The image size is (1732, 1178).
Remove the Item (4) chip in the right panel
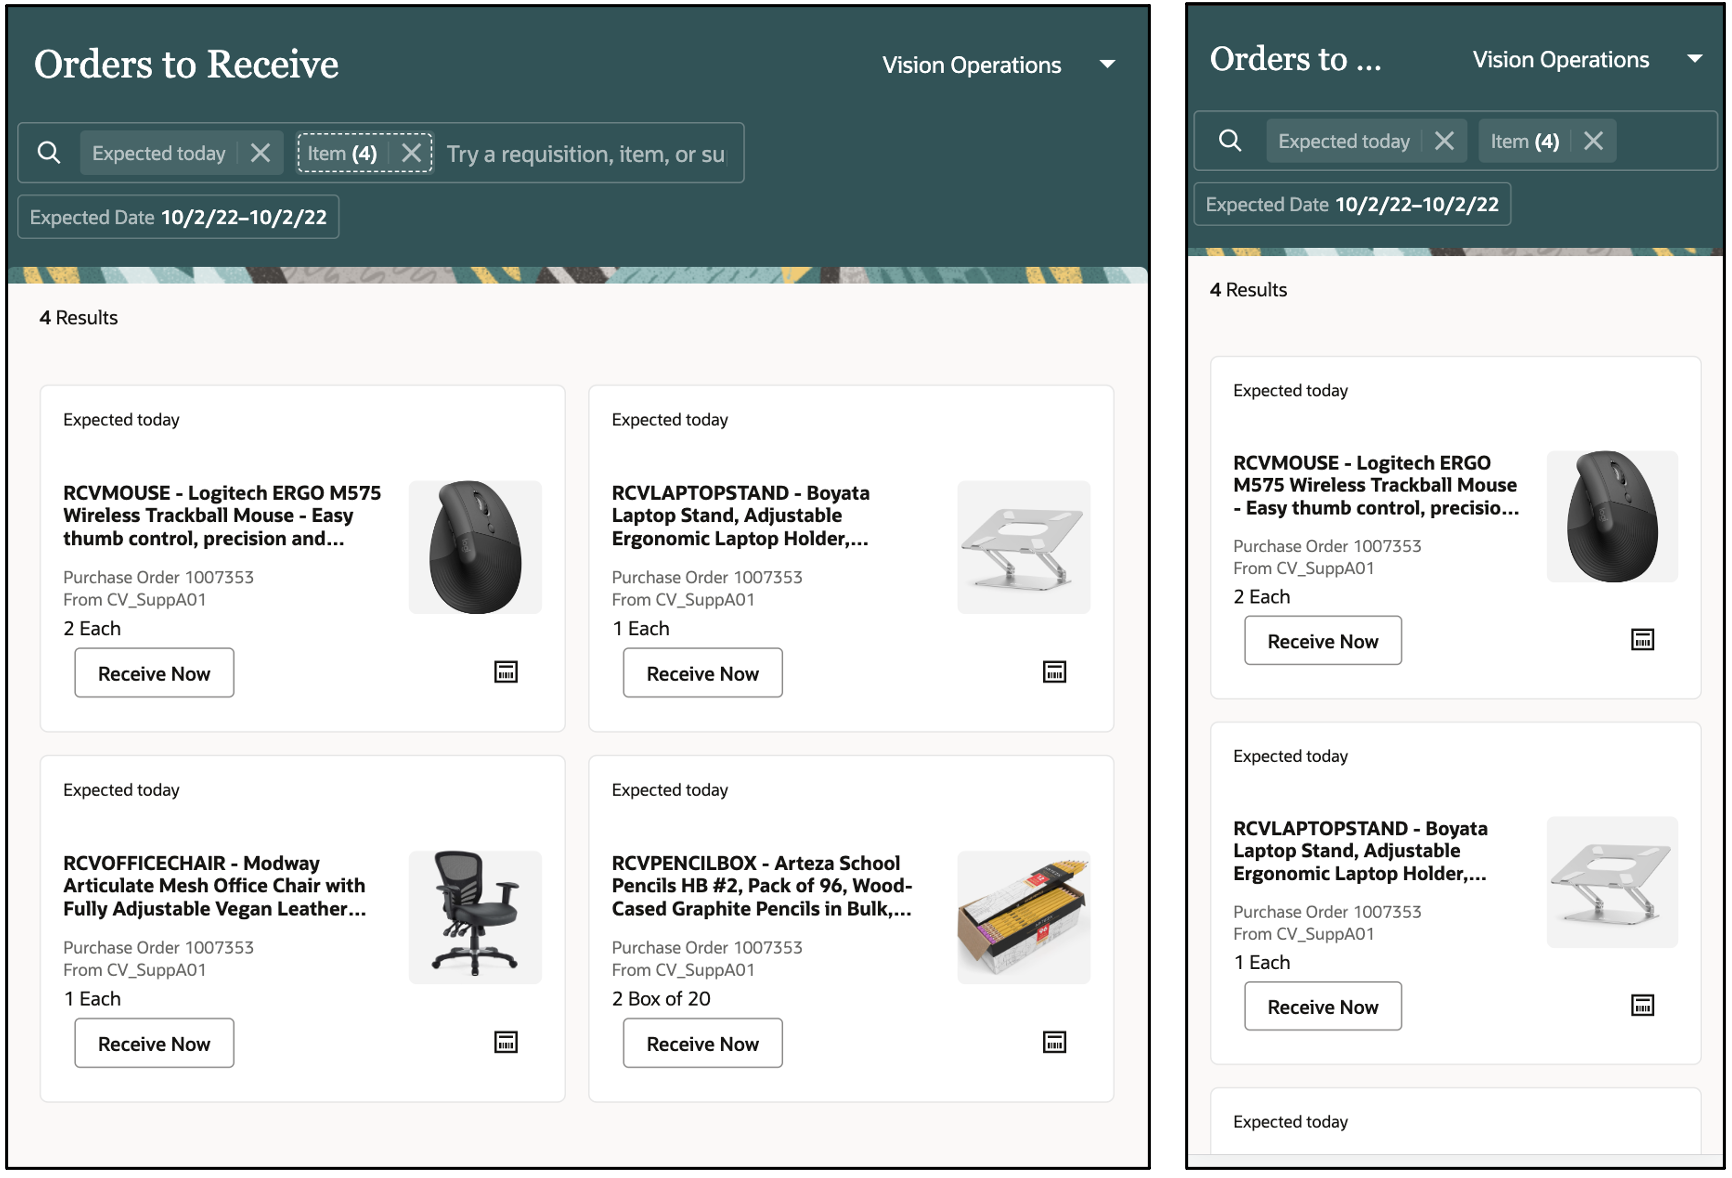(1593, 141)
